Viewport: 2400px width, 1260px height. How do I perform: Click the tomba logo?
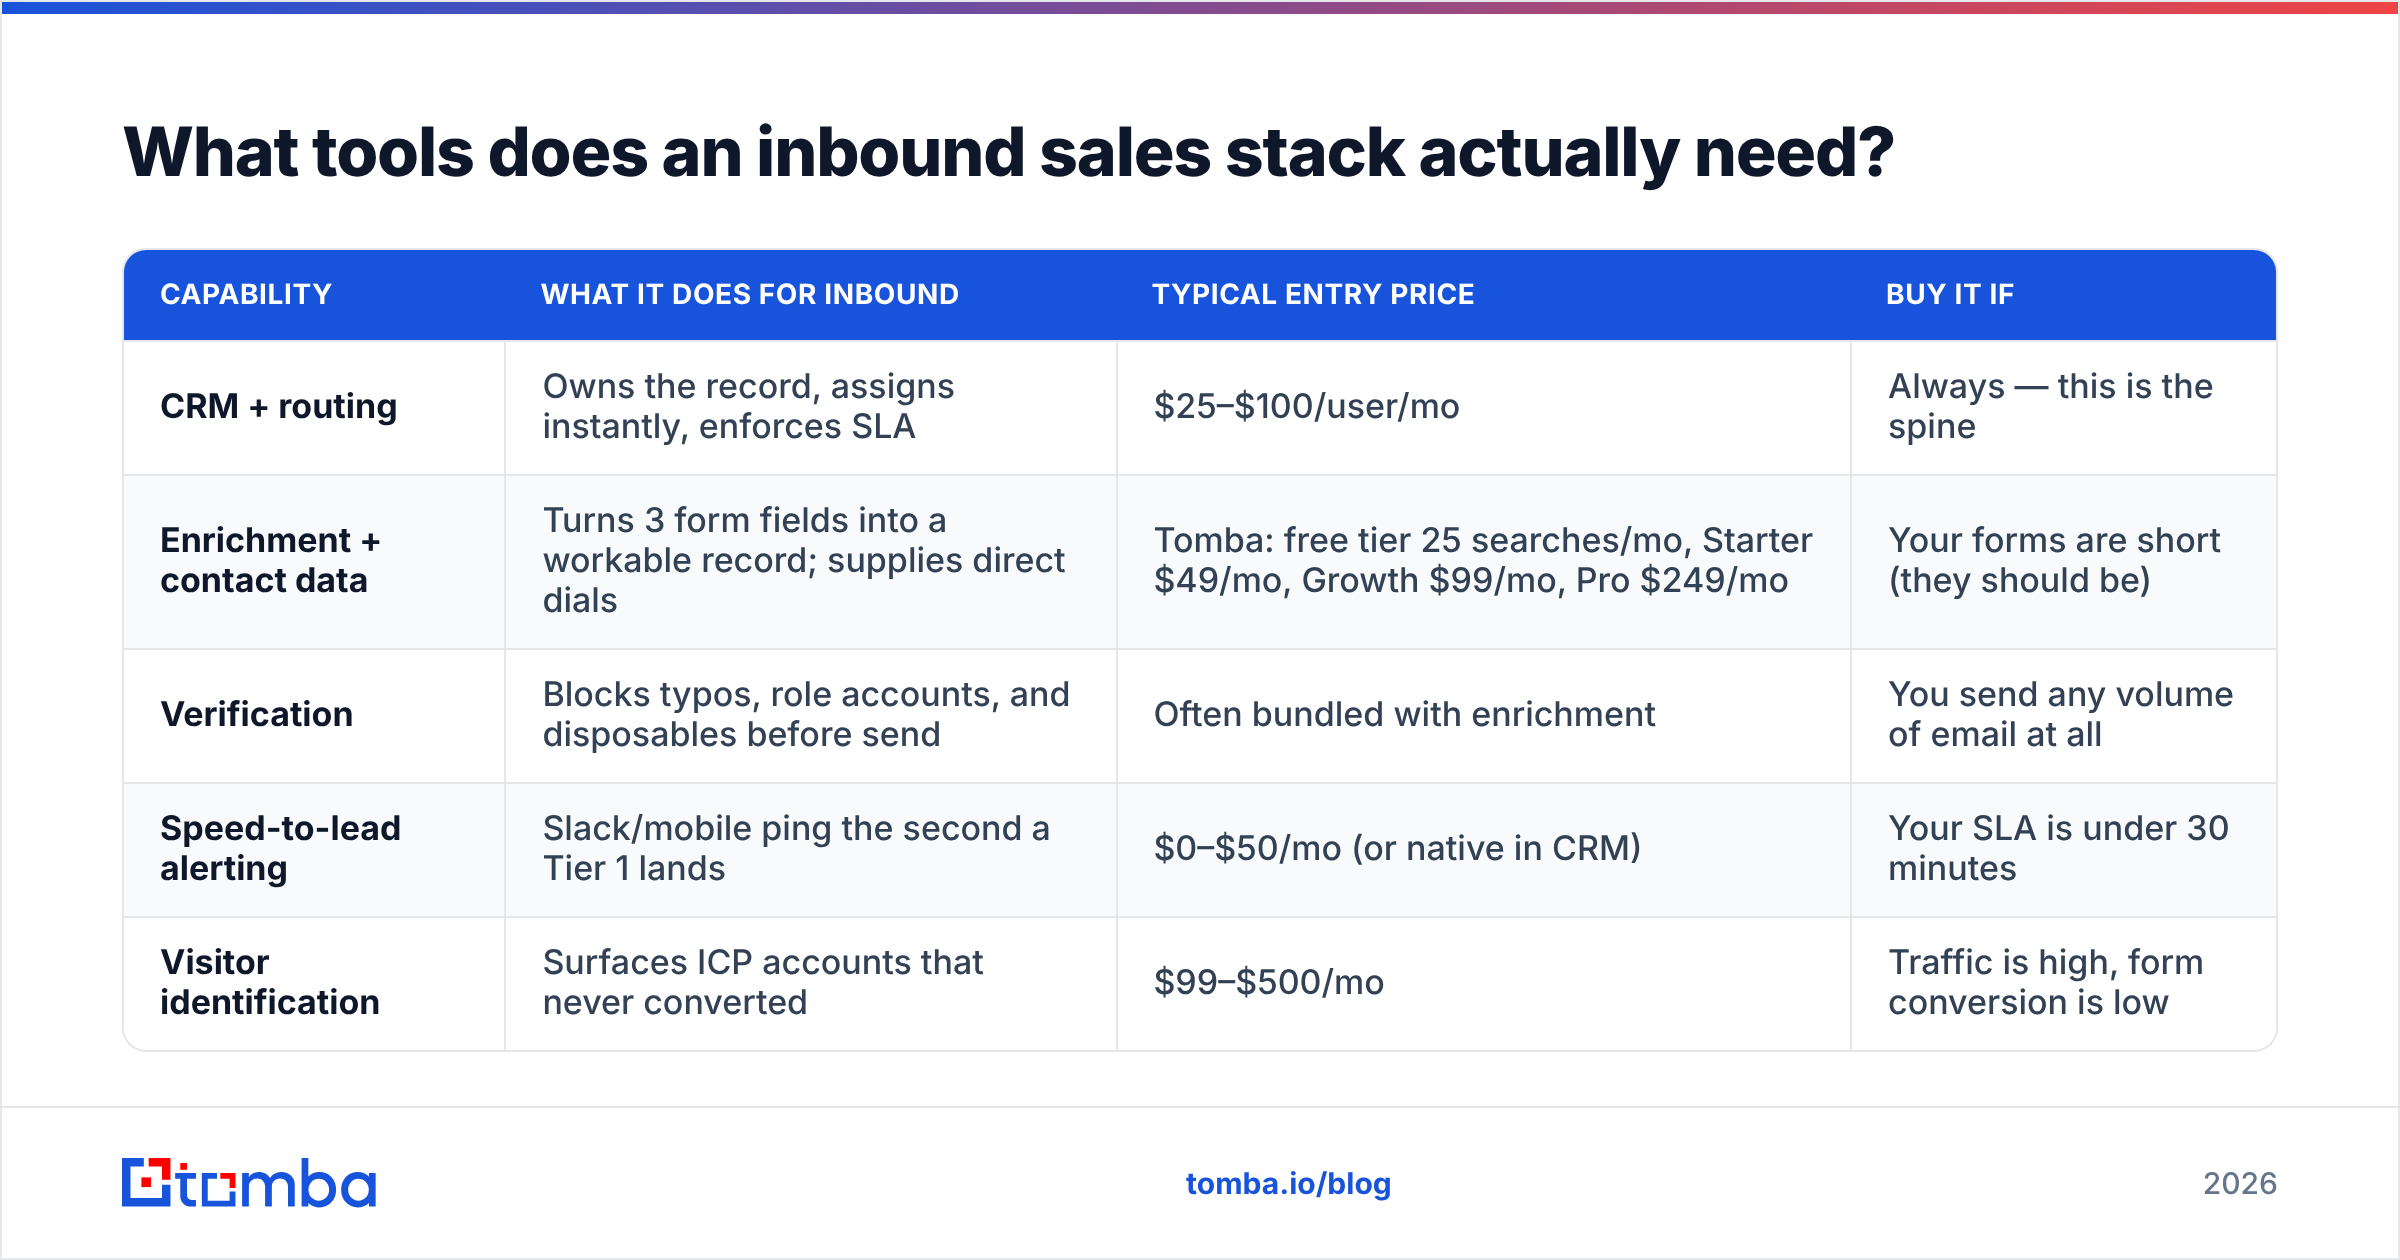click(249, 1183)
